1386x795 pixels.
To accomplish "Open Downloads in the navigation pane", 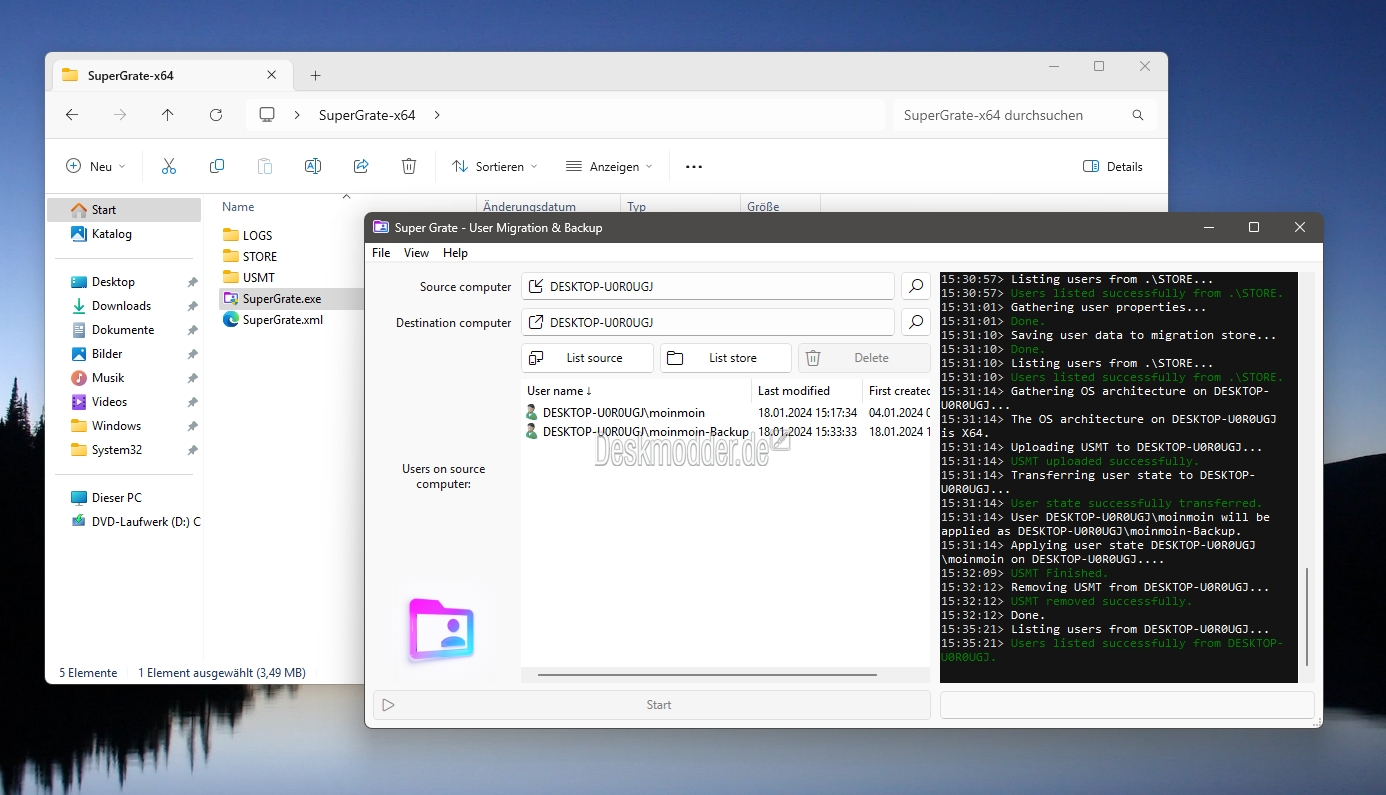I will click(121, 306).
